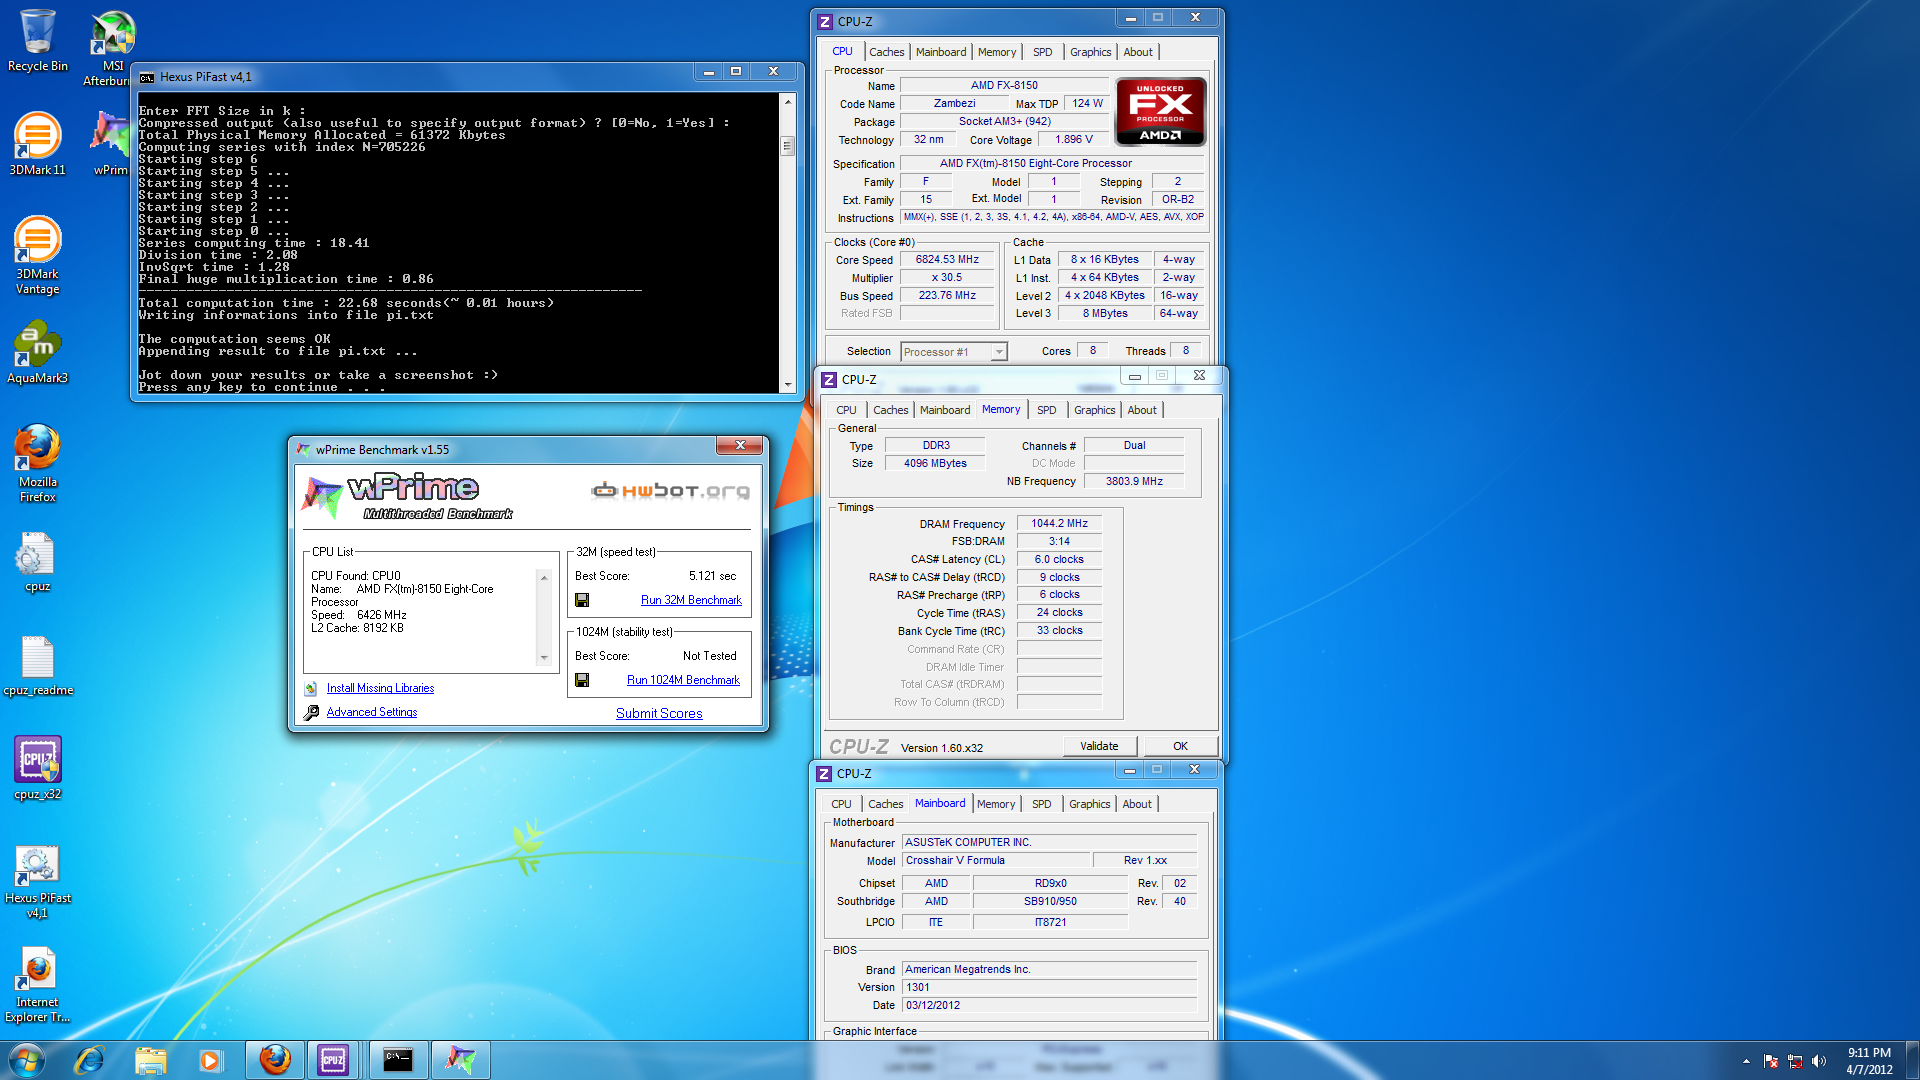Click the taskbar clock showing 9:11 PM
This screenshot has width=1920, height=1080.
click(1869, 1061)
